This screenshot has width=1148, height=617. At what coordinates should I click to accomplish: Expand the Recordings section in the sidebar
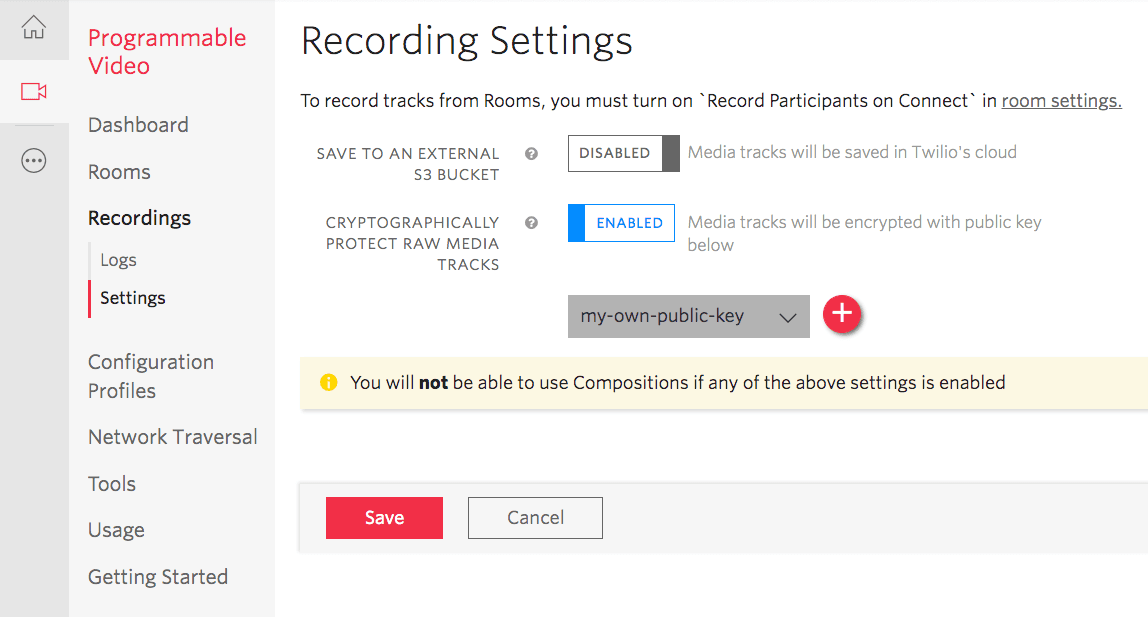(x=139, y=217)
